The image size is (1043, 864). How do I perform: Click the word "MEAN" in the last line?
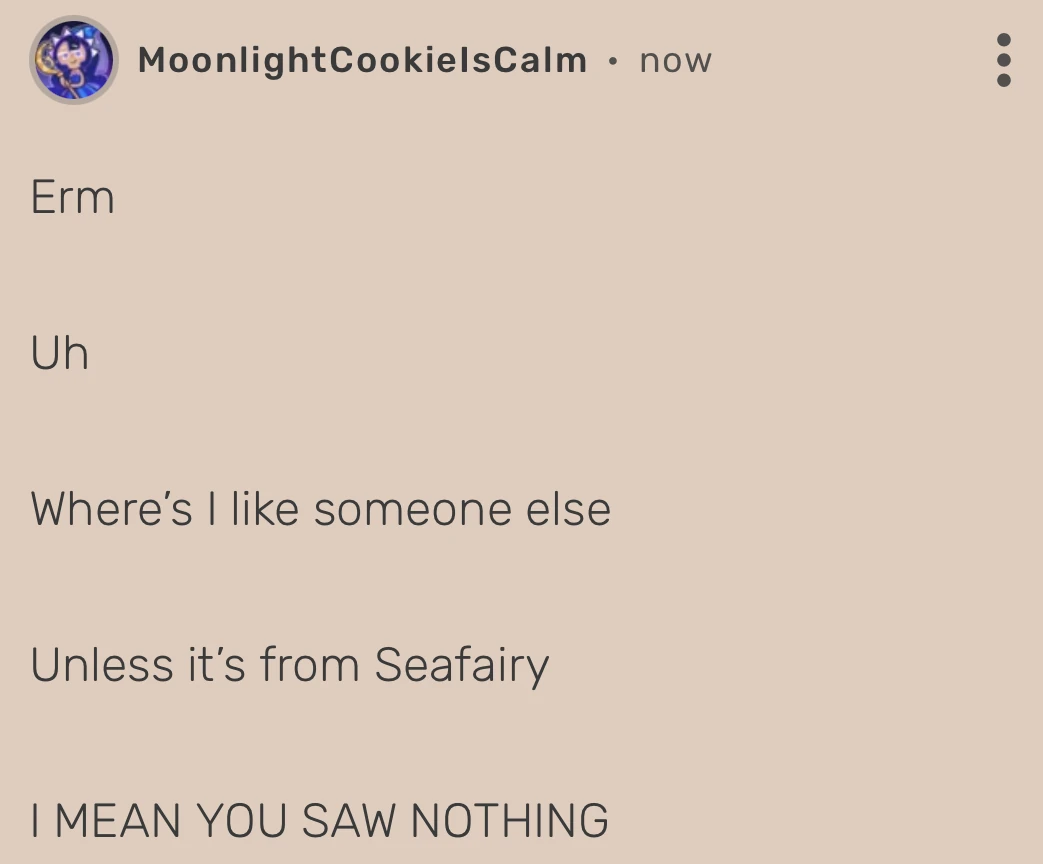point(118,821)
